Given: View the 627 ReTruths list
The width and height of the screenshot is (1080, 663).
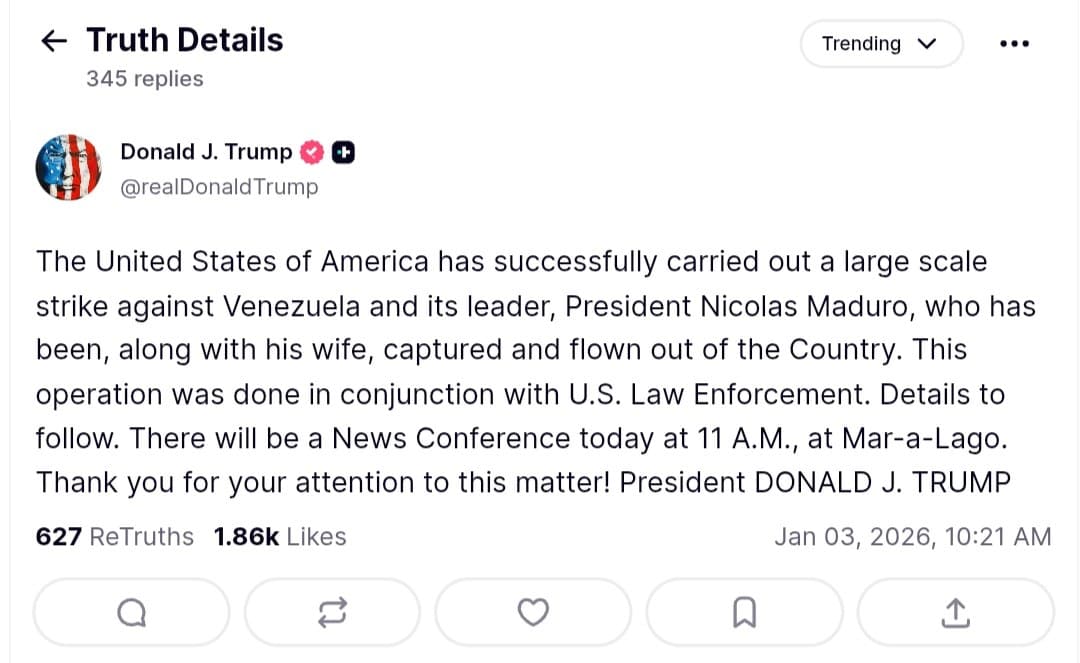Looking at the screenshot, I should (x=114, y=536).
